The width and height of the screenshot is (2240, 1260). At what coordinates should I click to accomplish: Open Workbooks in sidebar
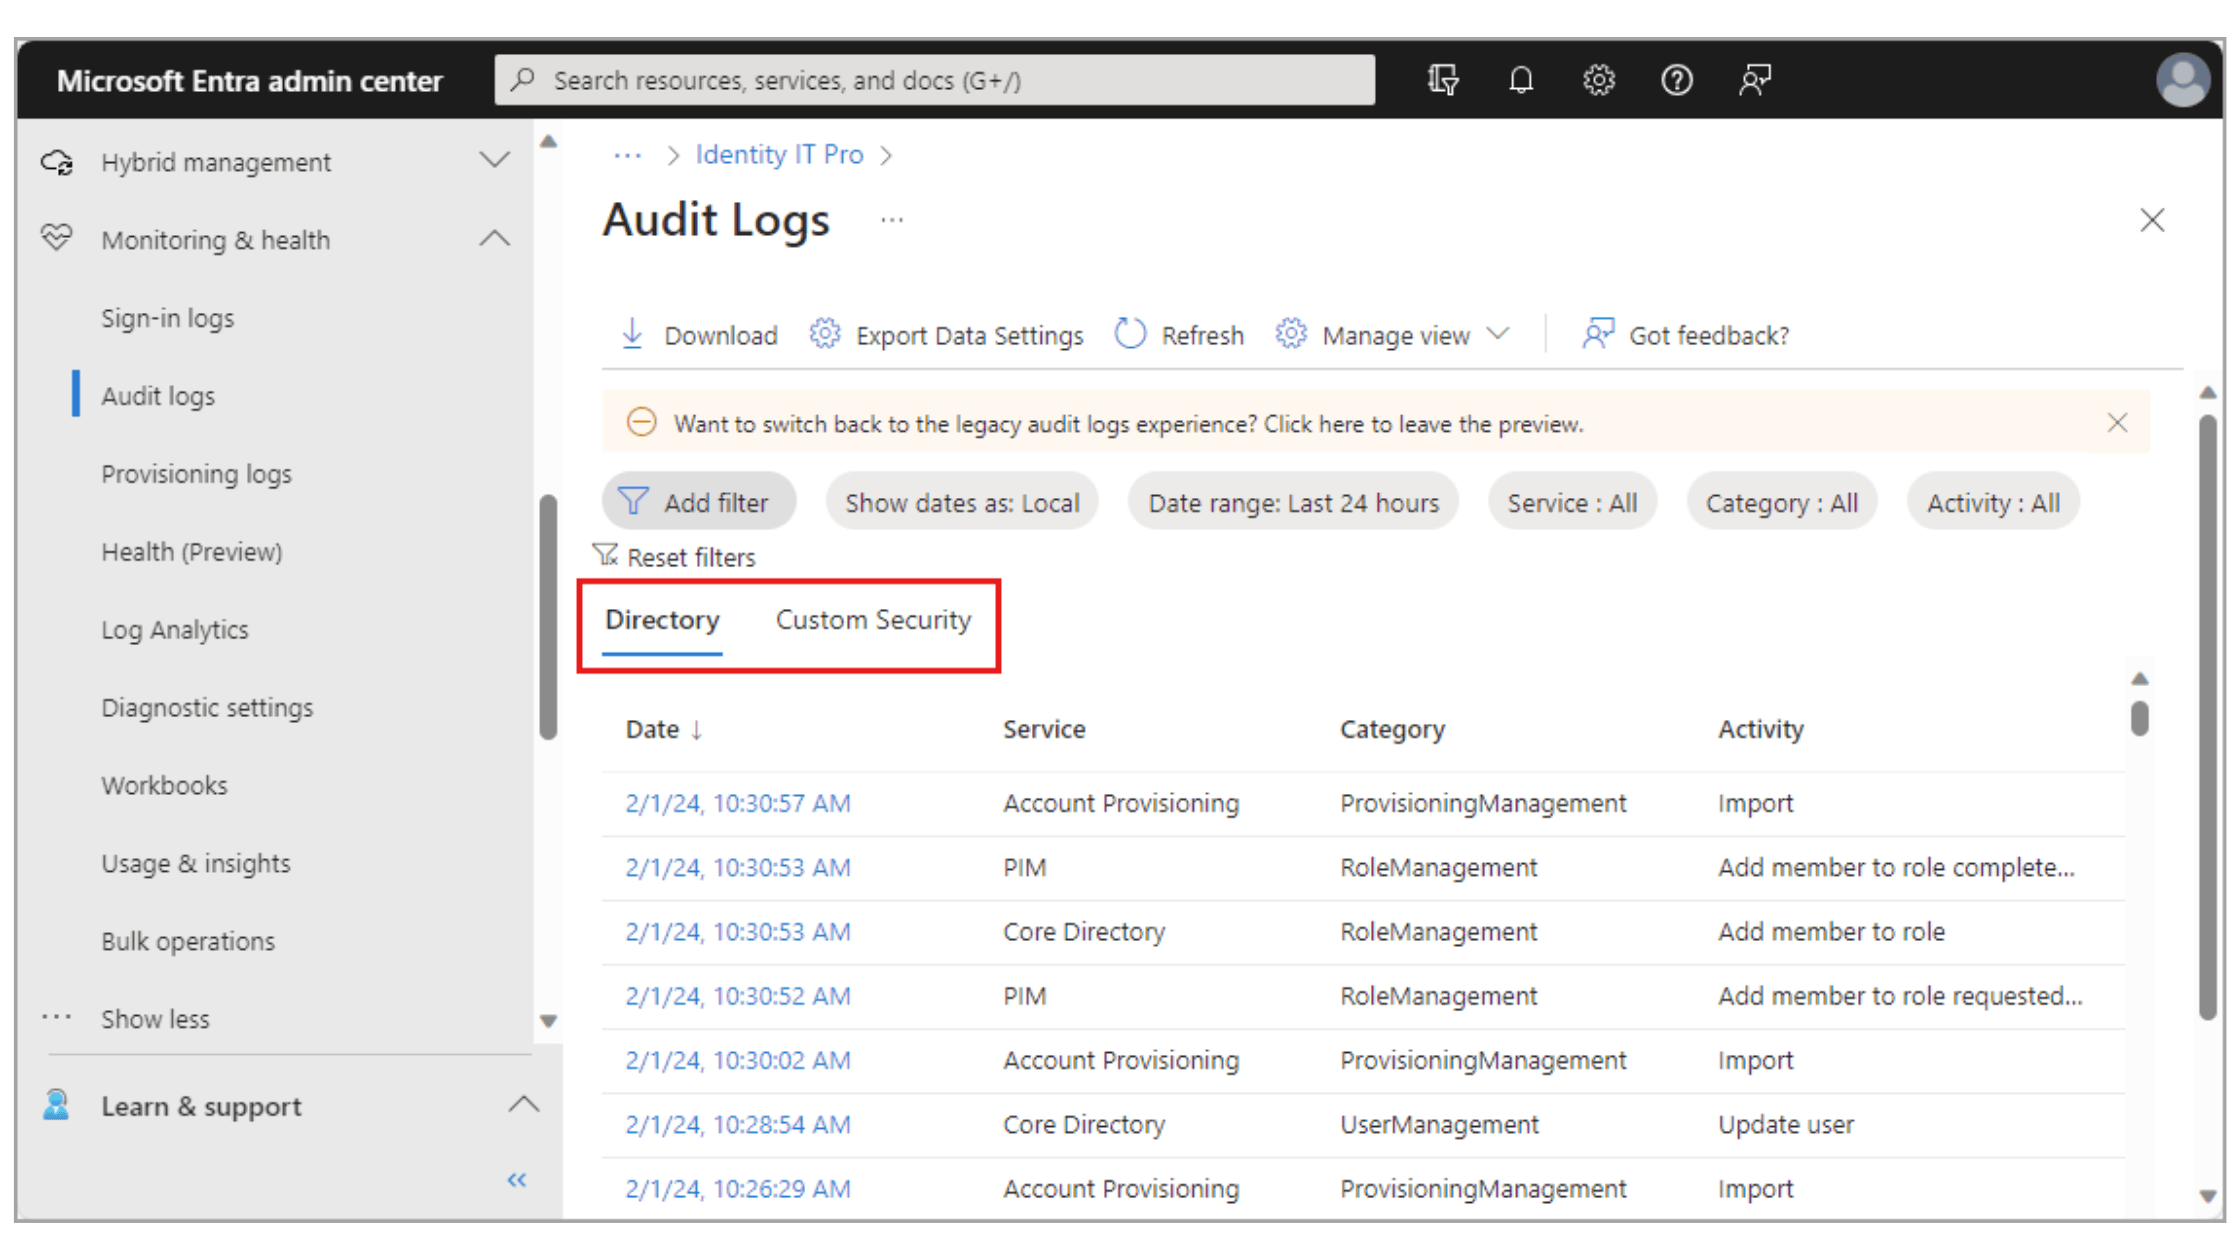tap(164, 786)
